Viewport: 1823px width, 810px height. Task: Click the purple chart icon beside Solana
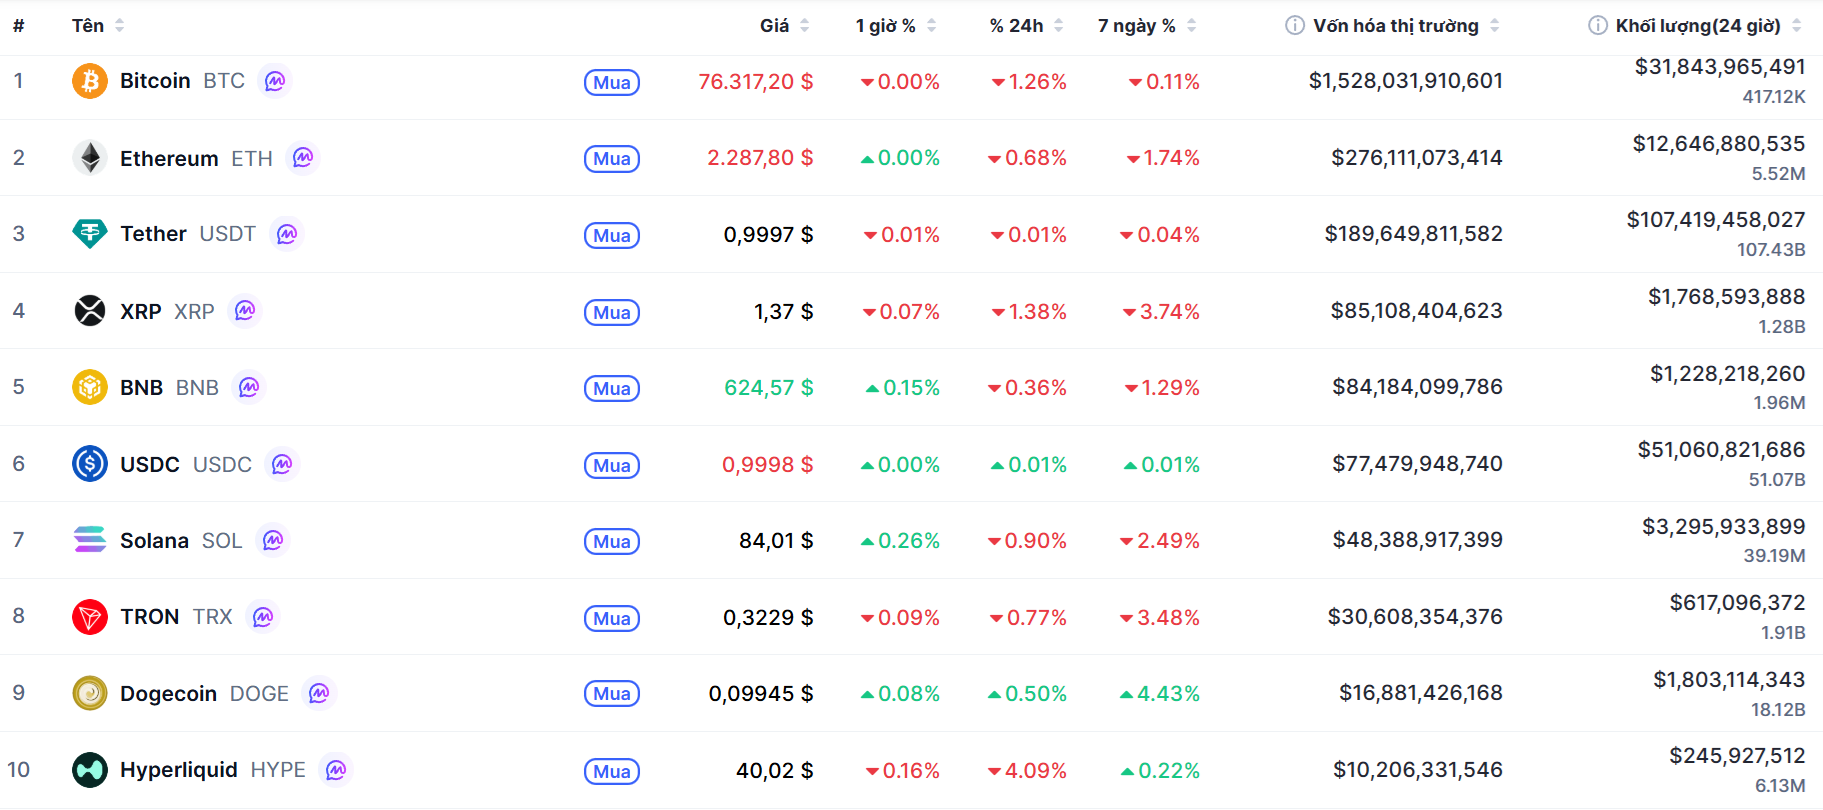[x=273, y=540]
